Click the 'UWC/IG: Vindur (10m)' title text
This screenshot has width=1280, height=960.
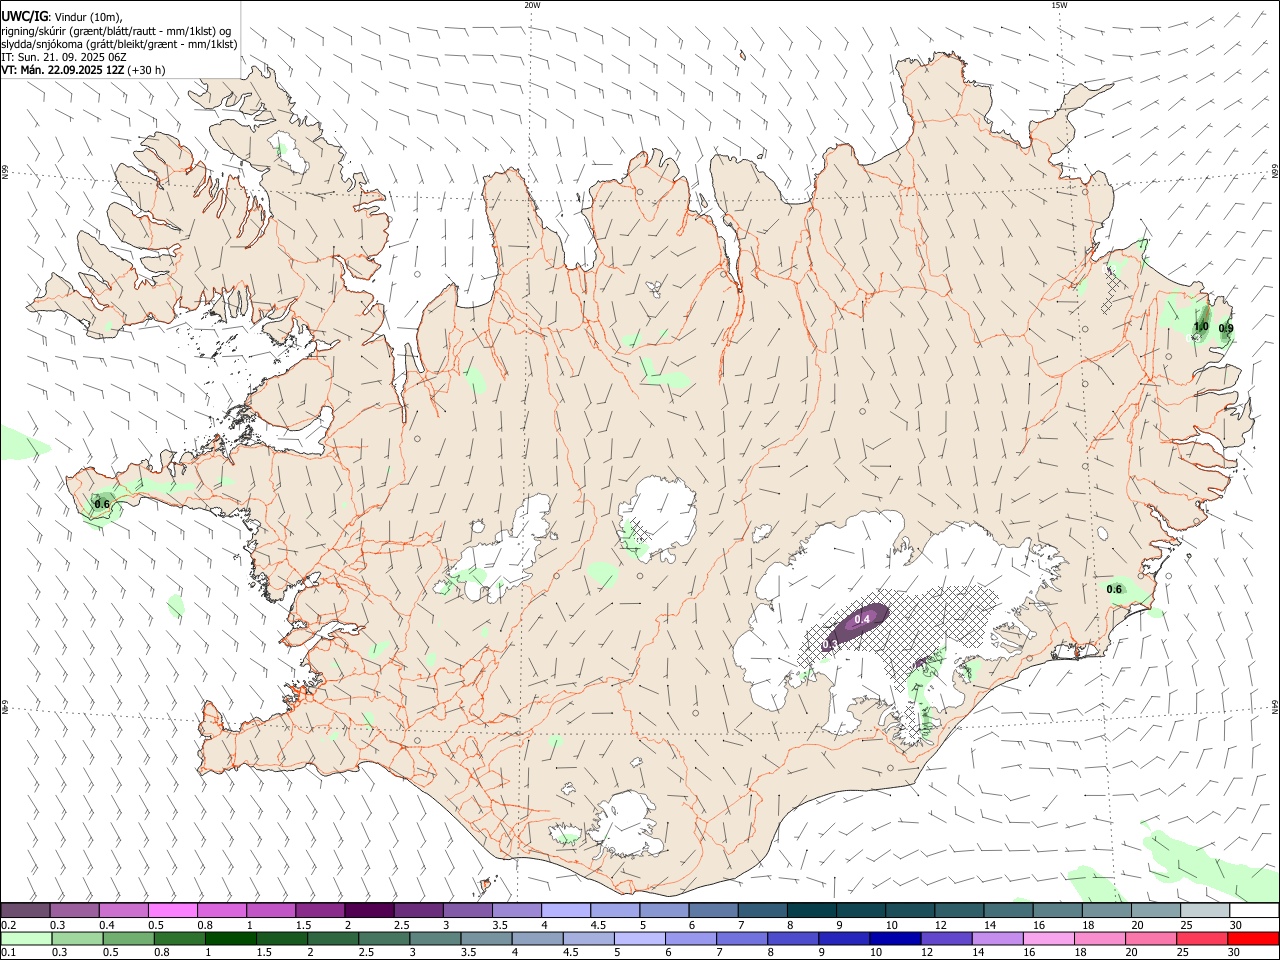tap(62, 16)
